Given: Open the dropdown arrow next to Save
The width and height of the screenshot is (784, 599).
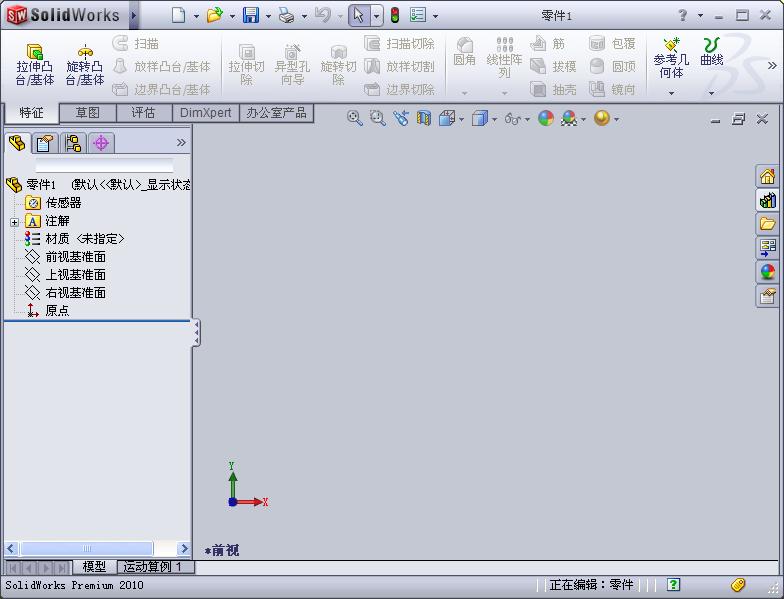Looking at the screenshot, I should coord(268,16).
